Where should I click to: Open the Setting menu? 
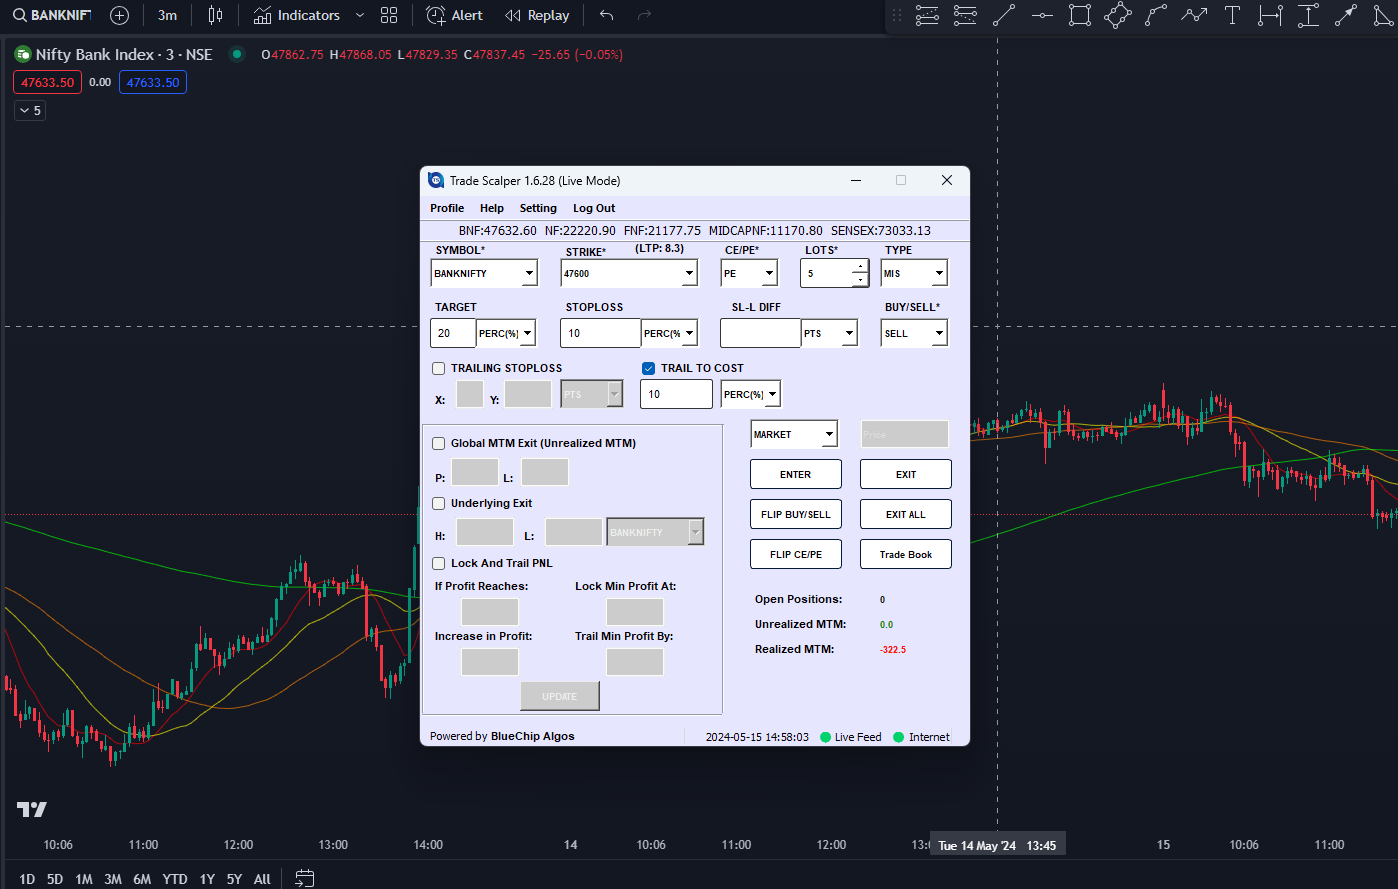point(538,208)
